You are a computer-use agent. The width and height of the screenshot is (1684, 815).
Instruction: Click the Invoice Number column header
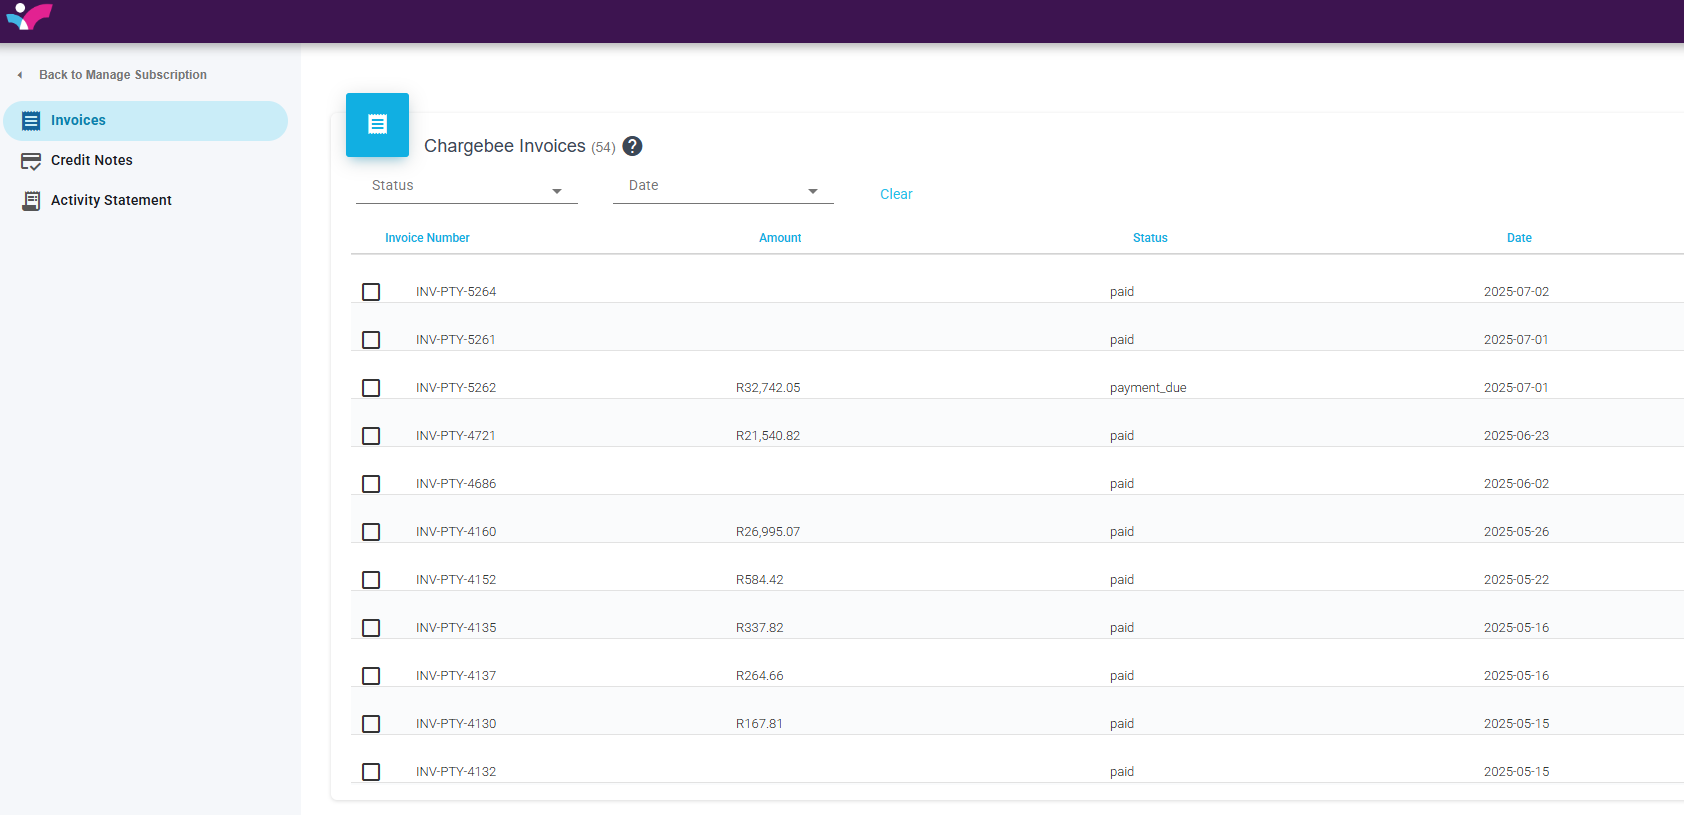click(x=427, y=238)
